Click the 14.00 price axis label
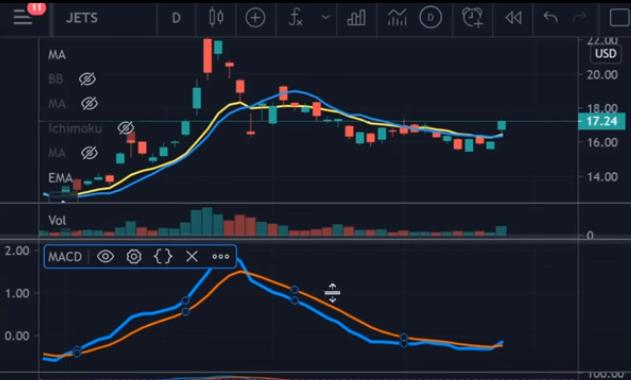Viewport: 631px width, 380px height. (602, 177)
